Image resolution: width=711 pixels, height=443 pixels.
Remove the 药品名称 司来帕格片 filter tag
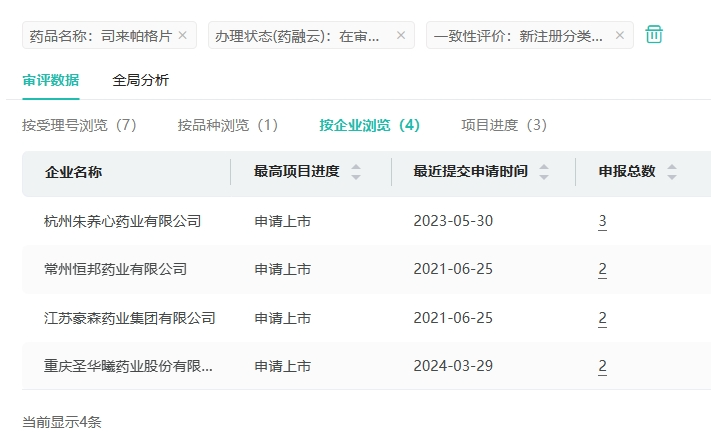click(182, 36)
